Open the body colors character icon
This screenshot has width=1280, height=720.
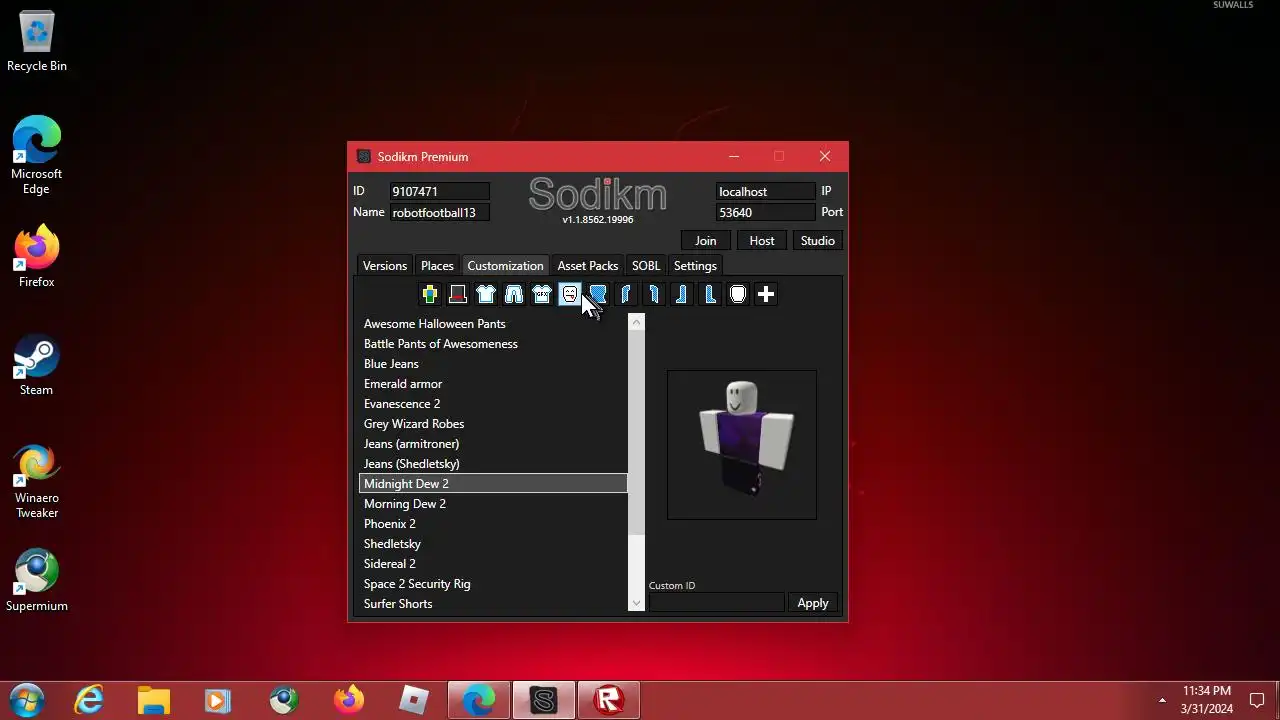(x=430, y=294)
